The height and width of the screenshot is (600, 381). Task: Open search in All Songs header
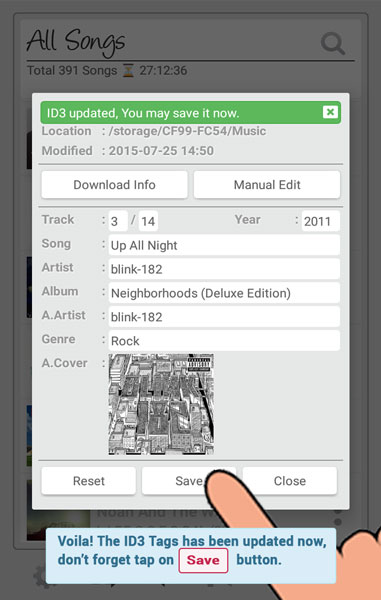click(x=333, y=44)
